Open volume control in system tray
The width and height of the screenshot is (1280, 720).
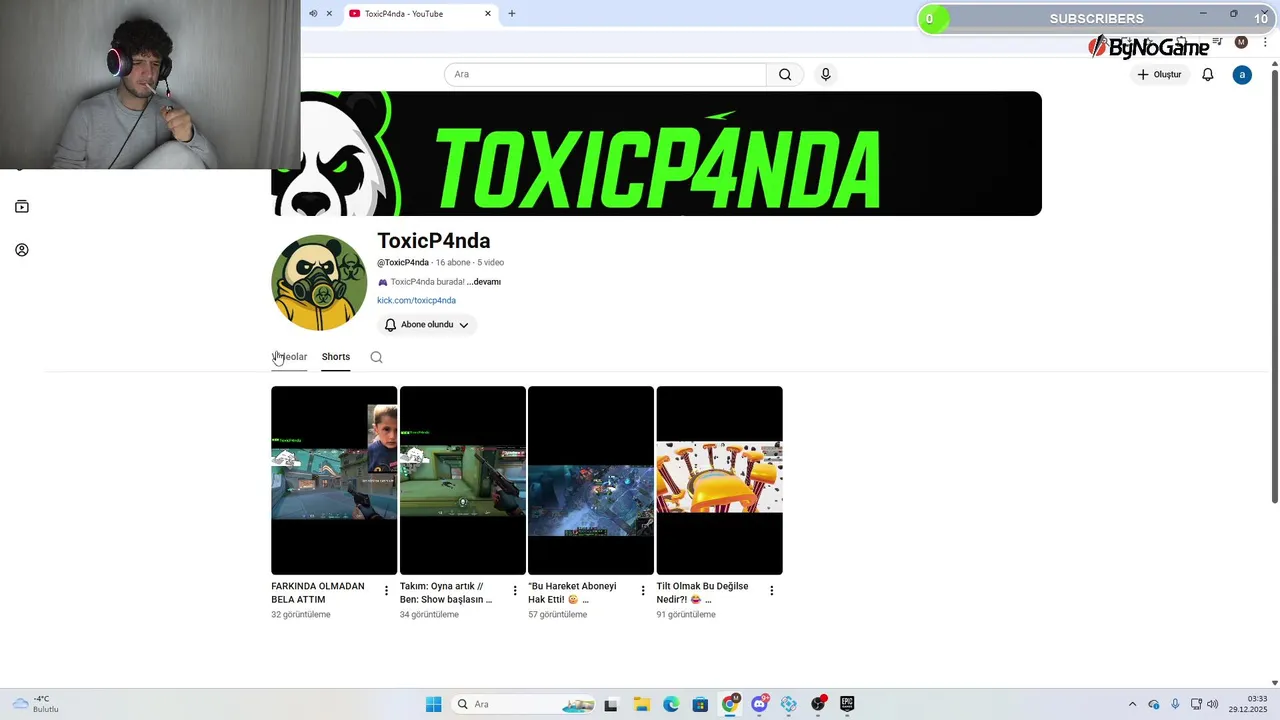pyautogui.click(x=1213, y=704)
